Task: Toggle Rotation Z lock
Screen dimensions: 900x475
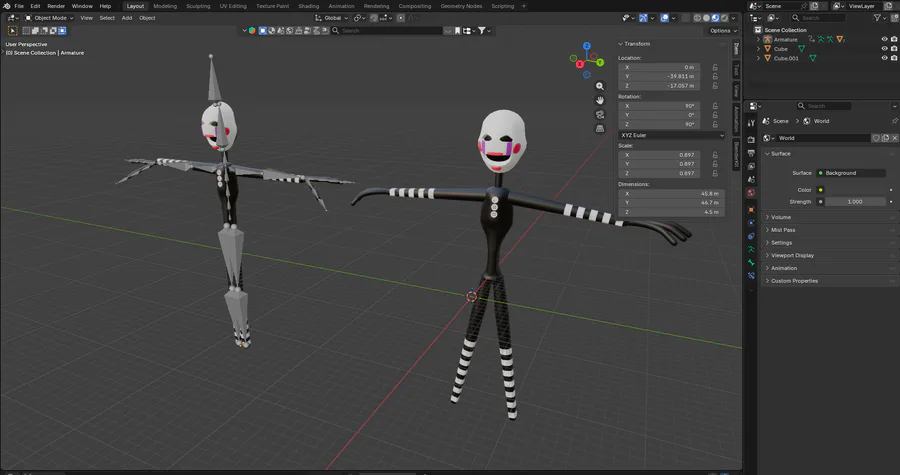Action: click(715, 124)
